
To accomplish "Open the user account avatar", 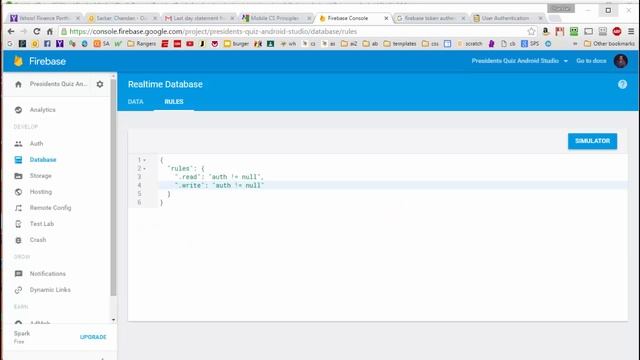I will pyautogui.click(x=620, y=61).
